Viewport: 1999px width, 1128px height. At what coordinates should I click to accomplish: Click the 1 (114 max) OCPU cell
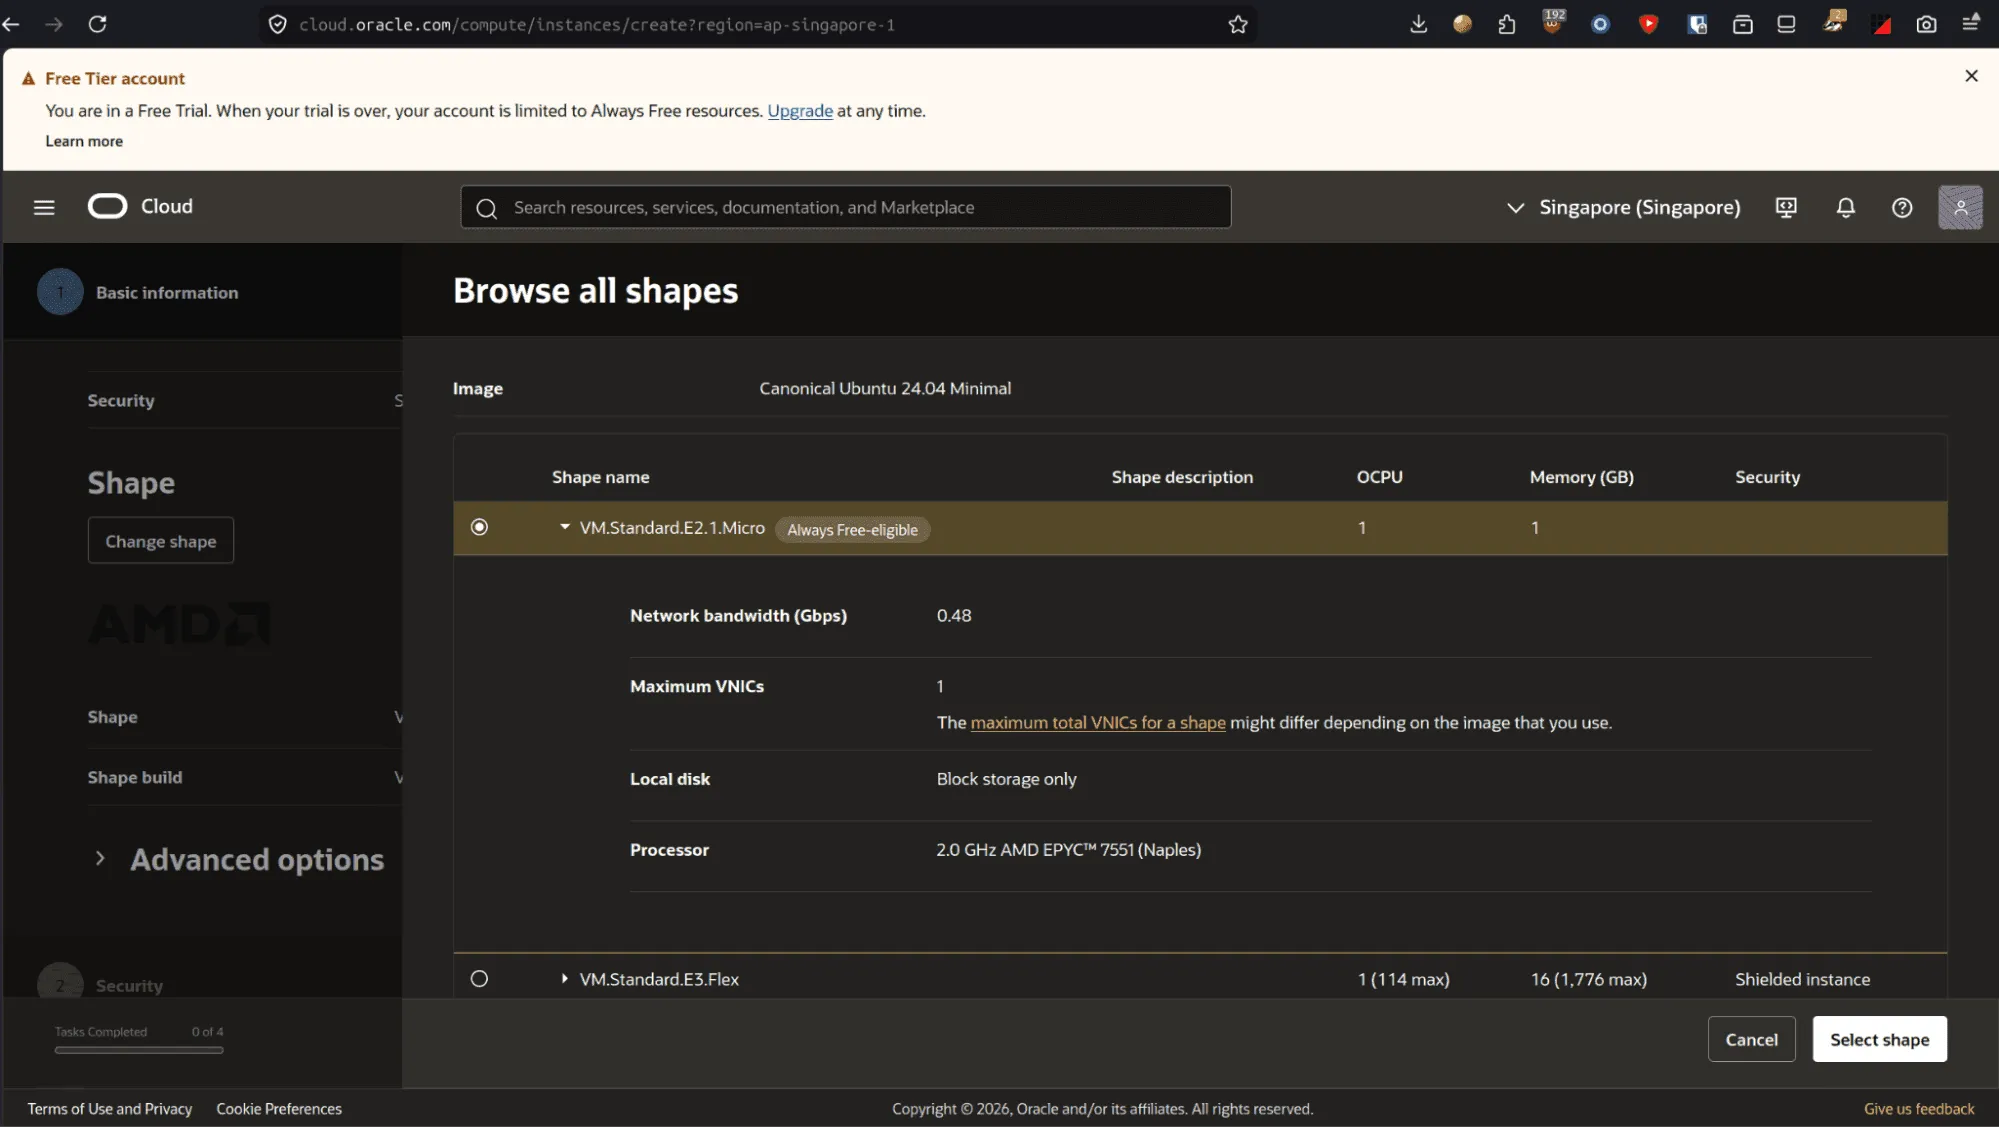coord(1403,979)
